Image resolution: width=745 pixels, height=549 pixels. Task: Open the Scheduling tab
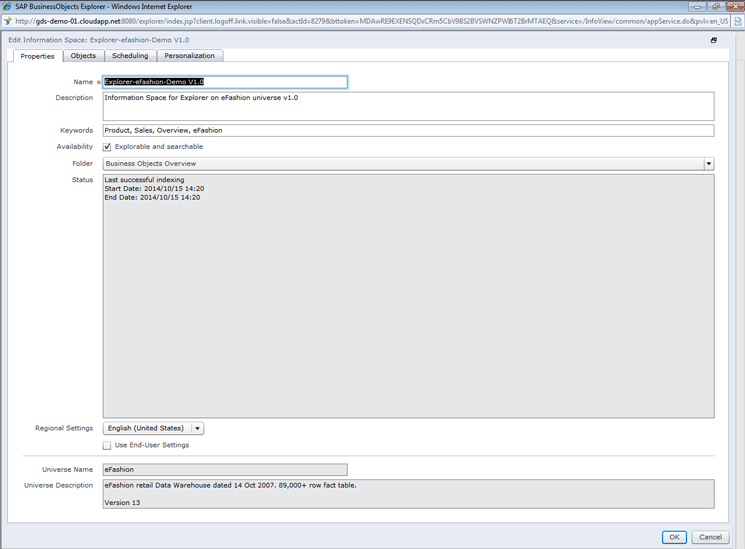pyautogui.click(x=130, y=56)
